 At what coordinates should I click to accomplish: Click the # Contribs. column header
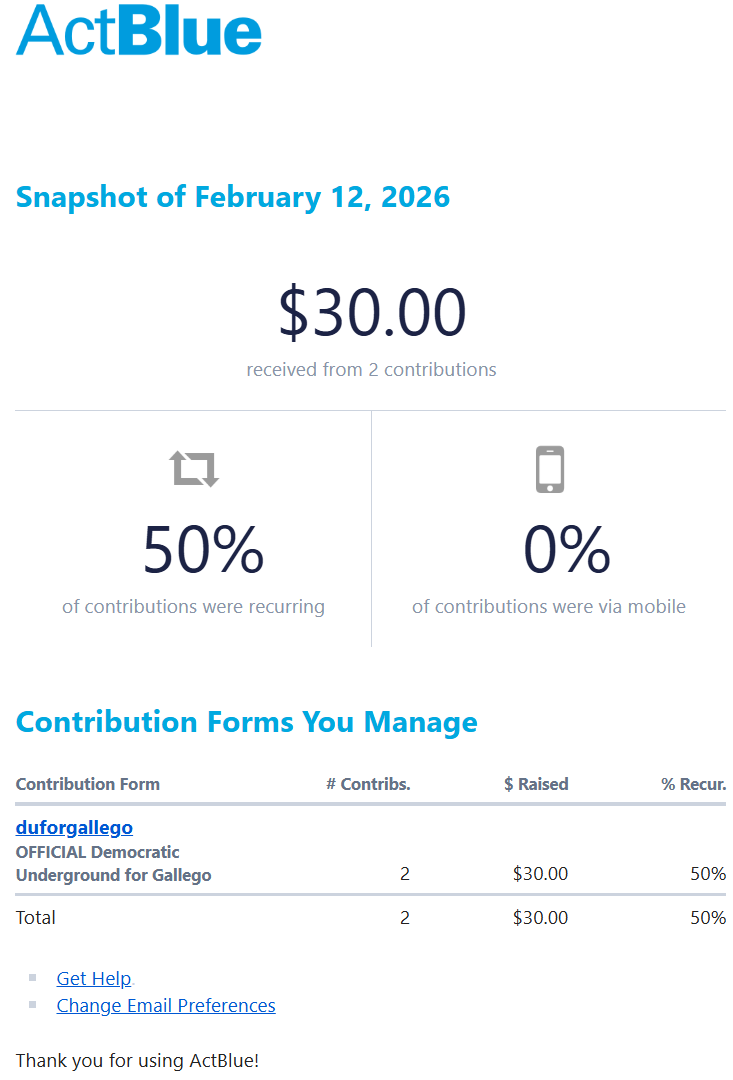tap(368, 784)
